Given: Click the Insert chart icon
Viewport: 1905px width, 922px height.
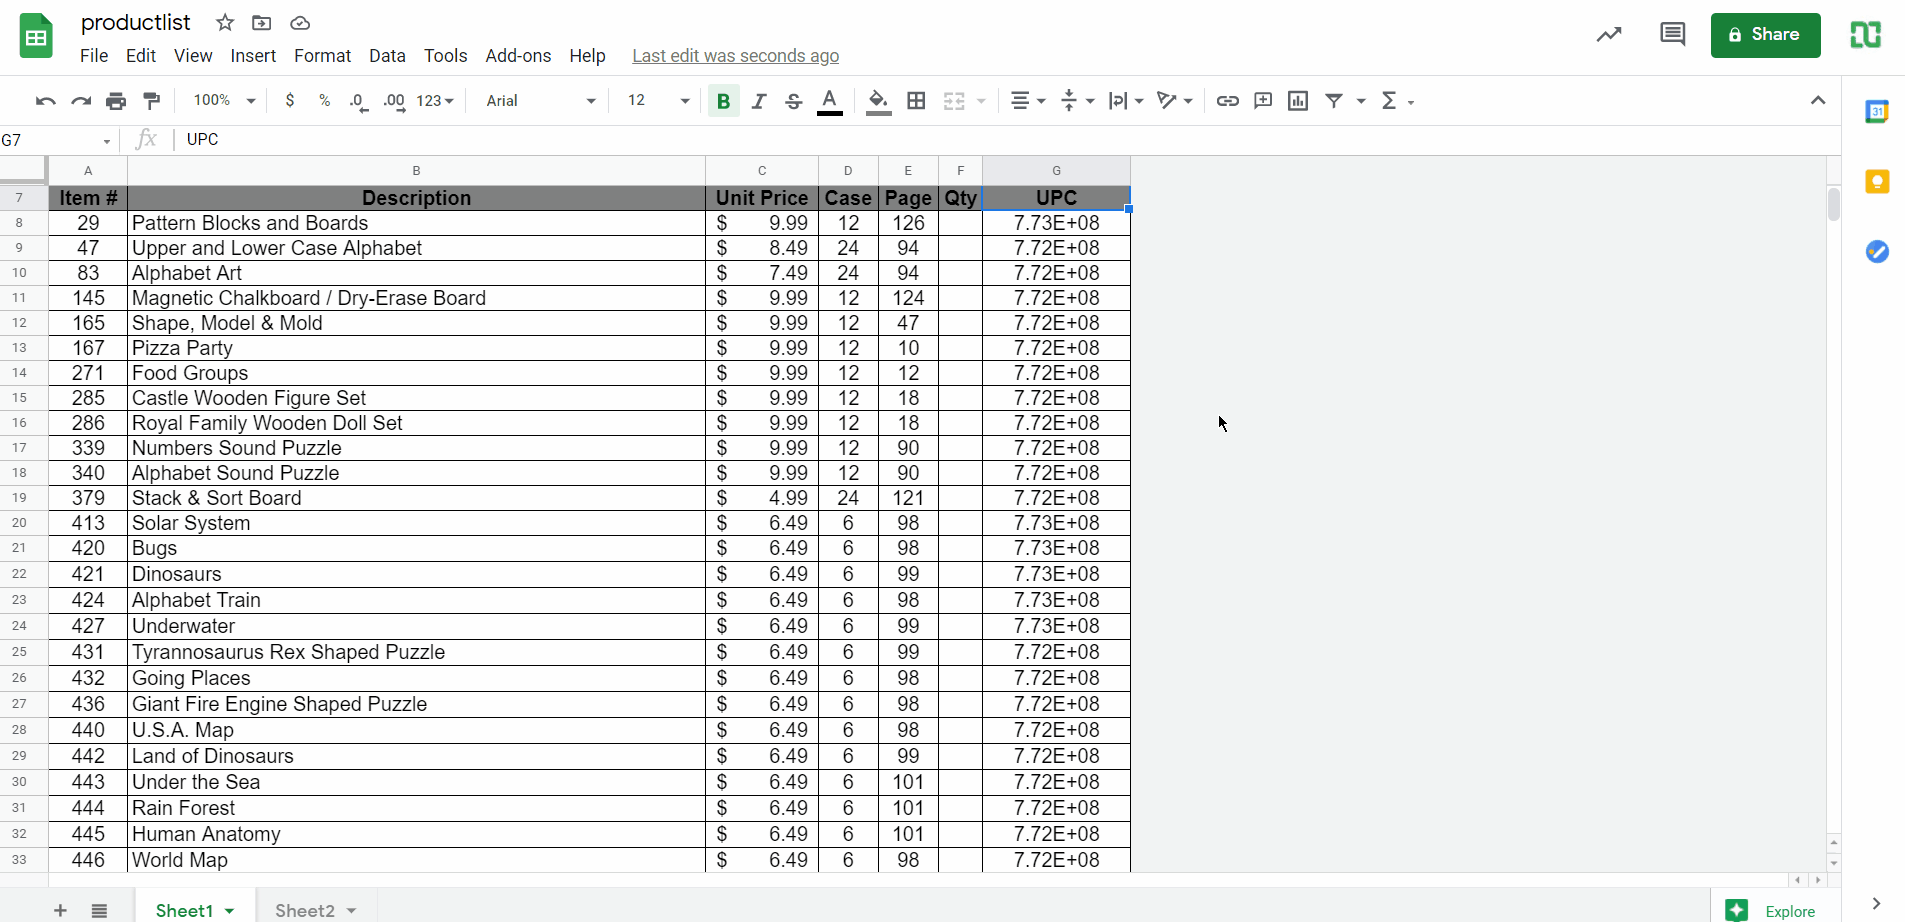Looking at the screenshot, I should (x=1298, y=101).
